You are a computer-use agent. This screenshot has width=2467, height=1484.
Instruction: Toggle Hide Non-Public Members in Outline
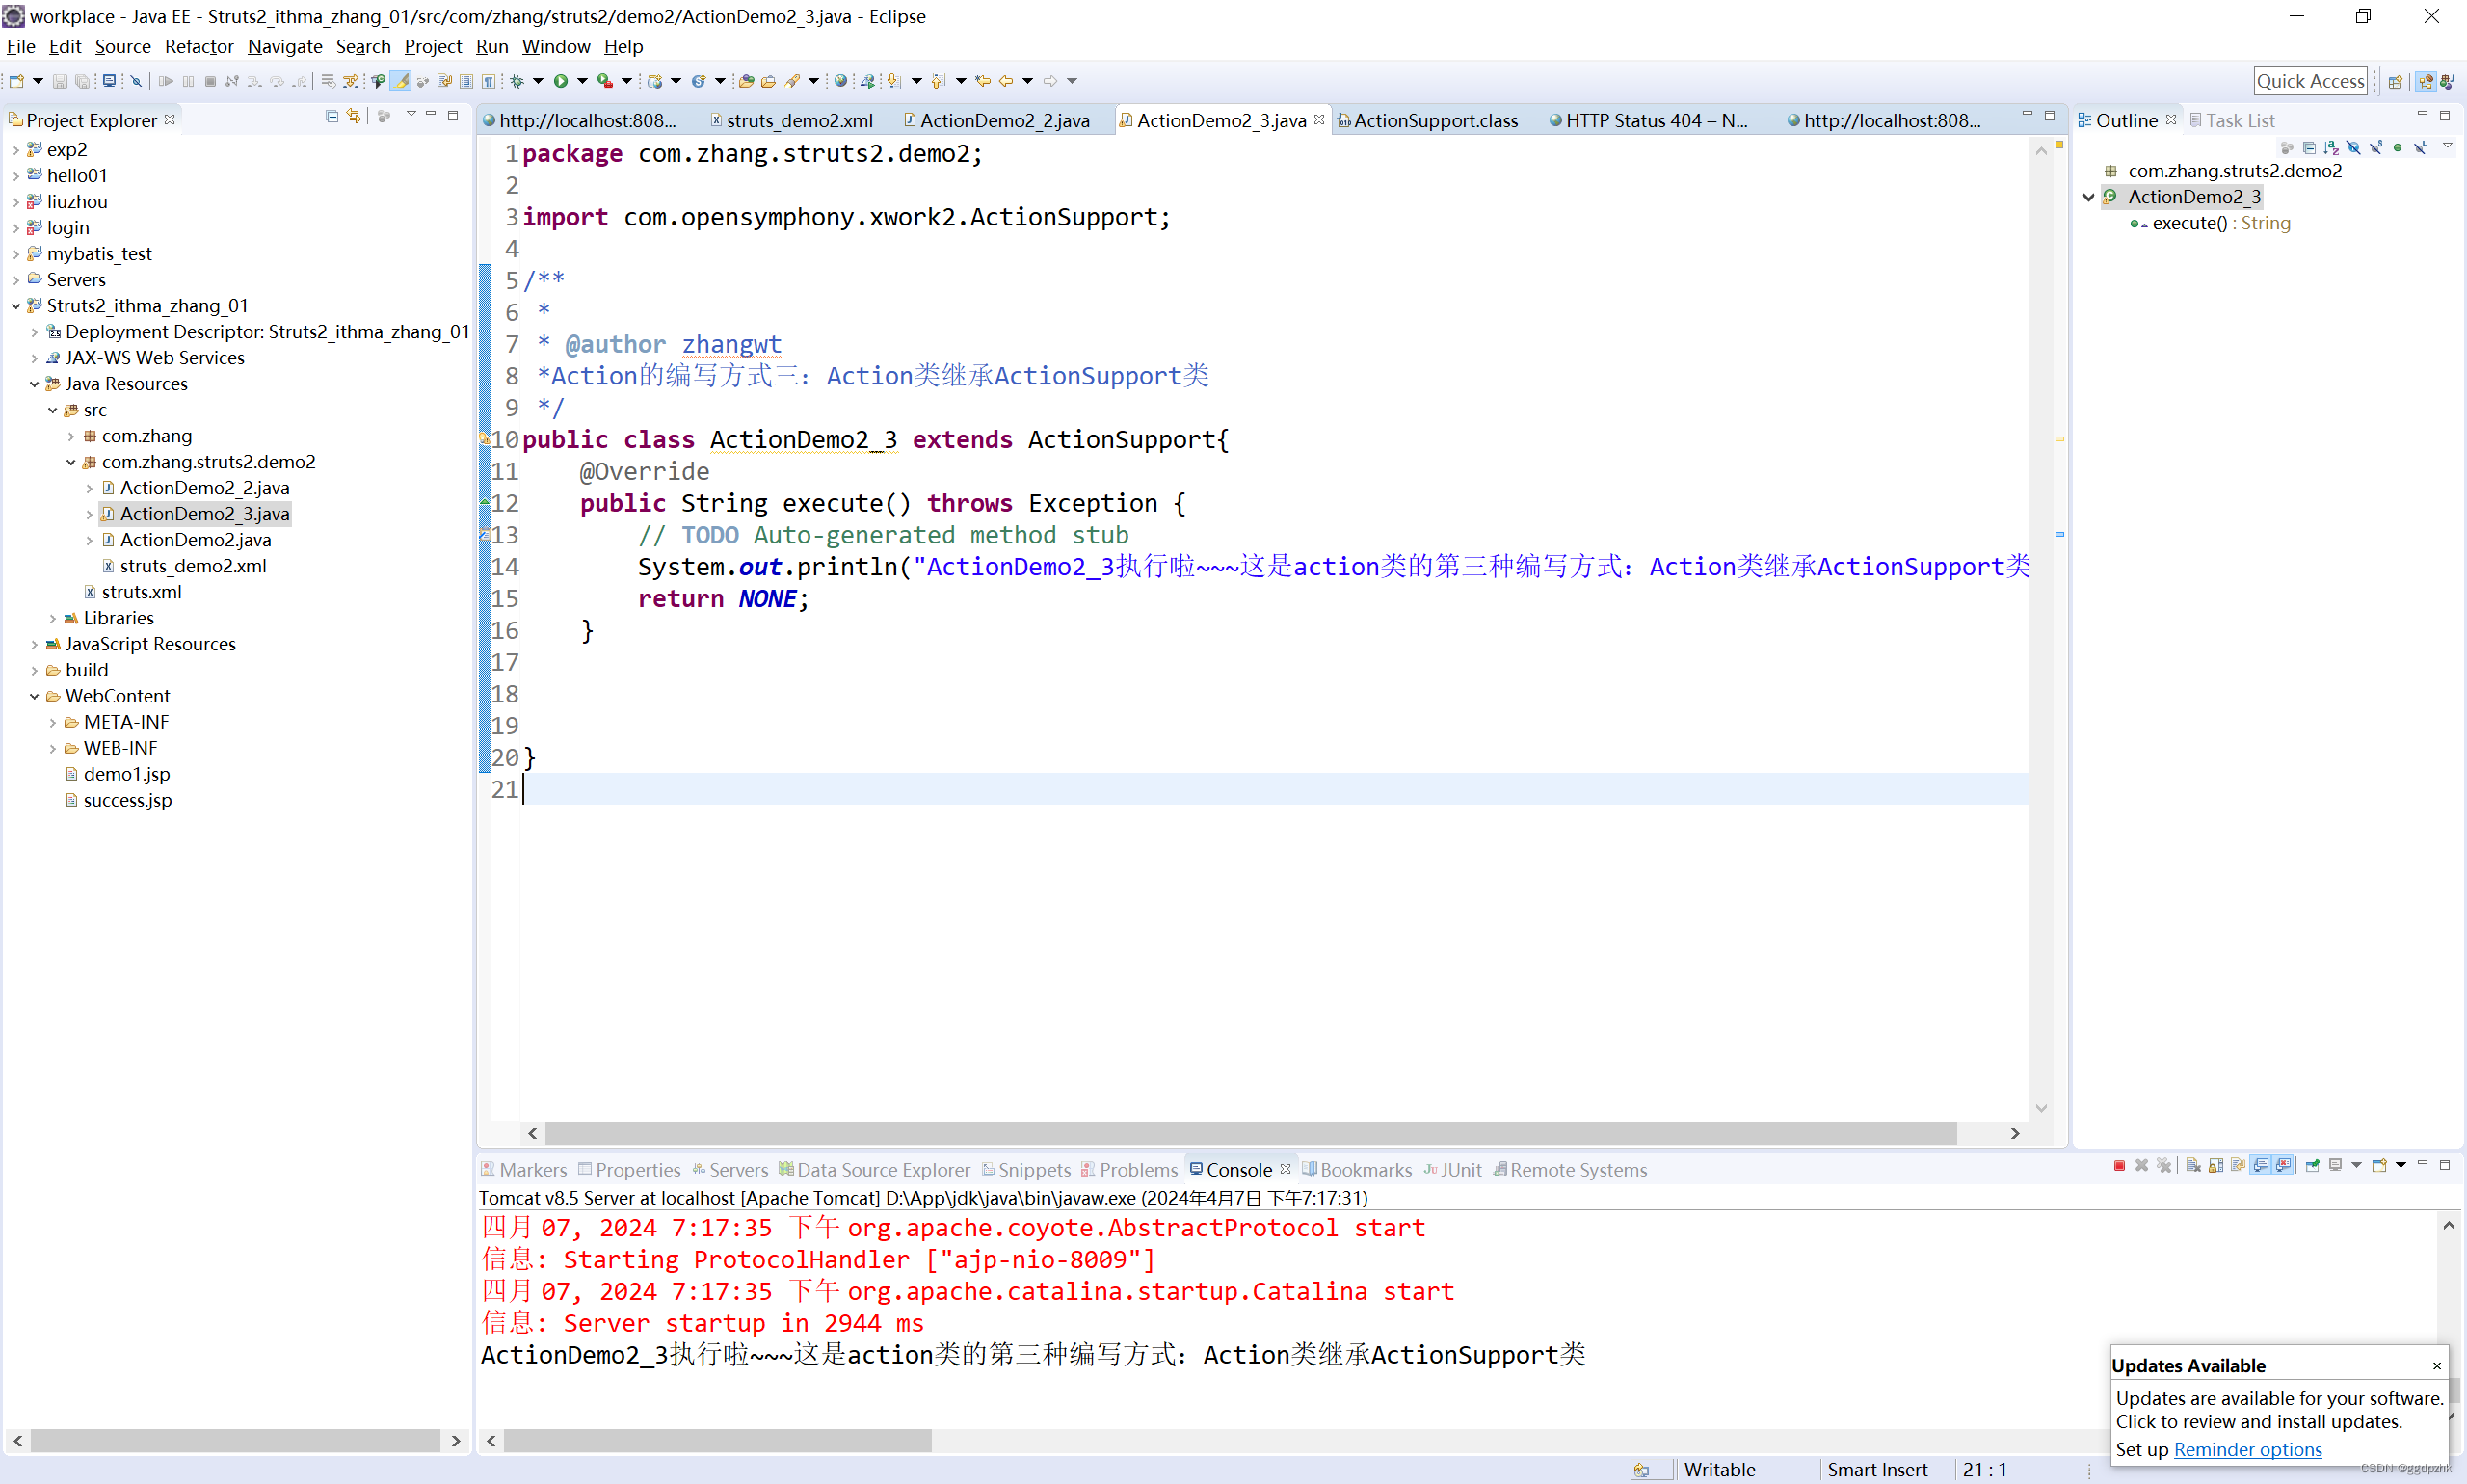click(x=2398, y=148)
